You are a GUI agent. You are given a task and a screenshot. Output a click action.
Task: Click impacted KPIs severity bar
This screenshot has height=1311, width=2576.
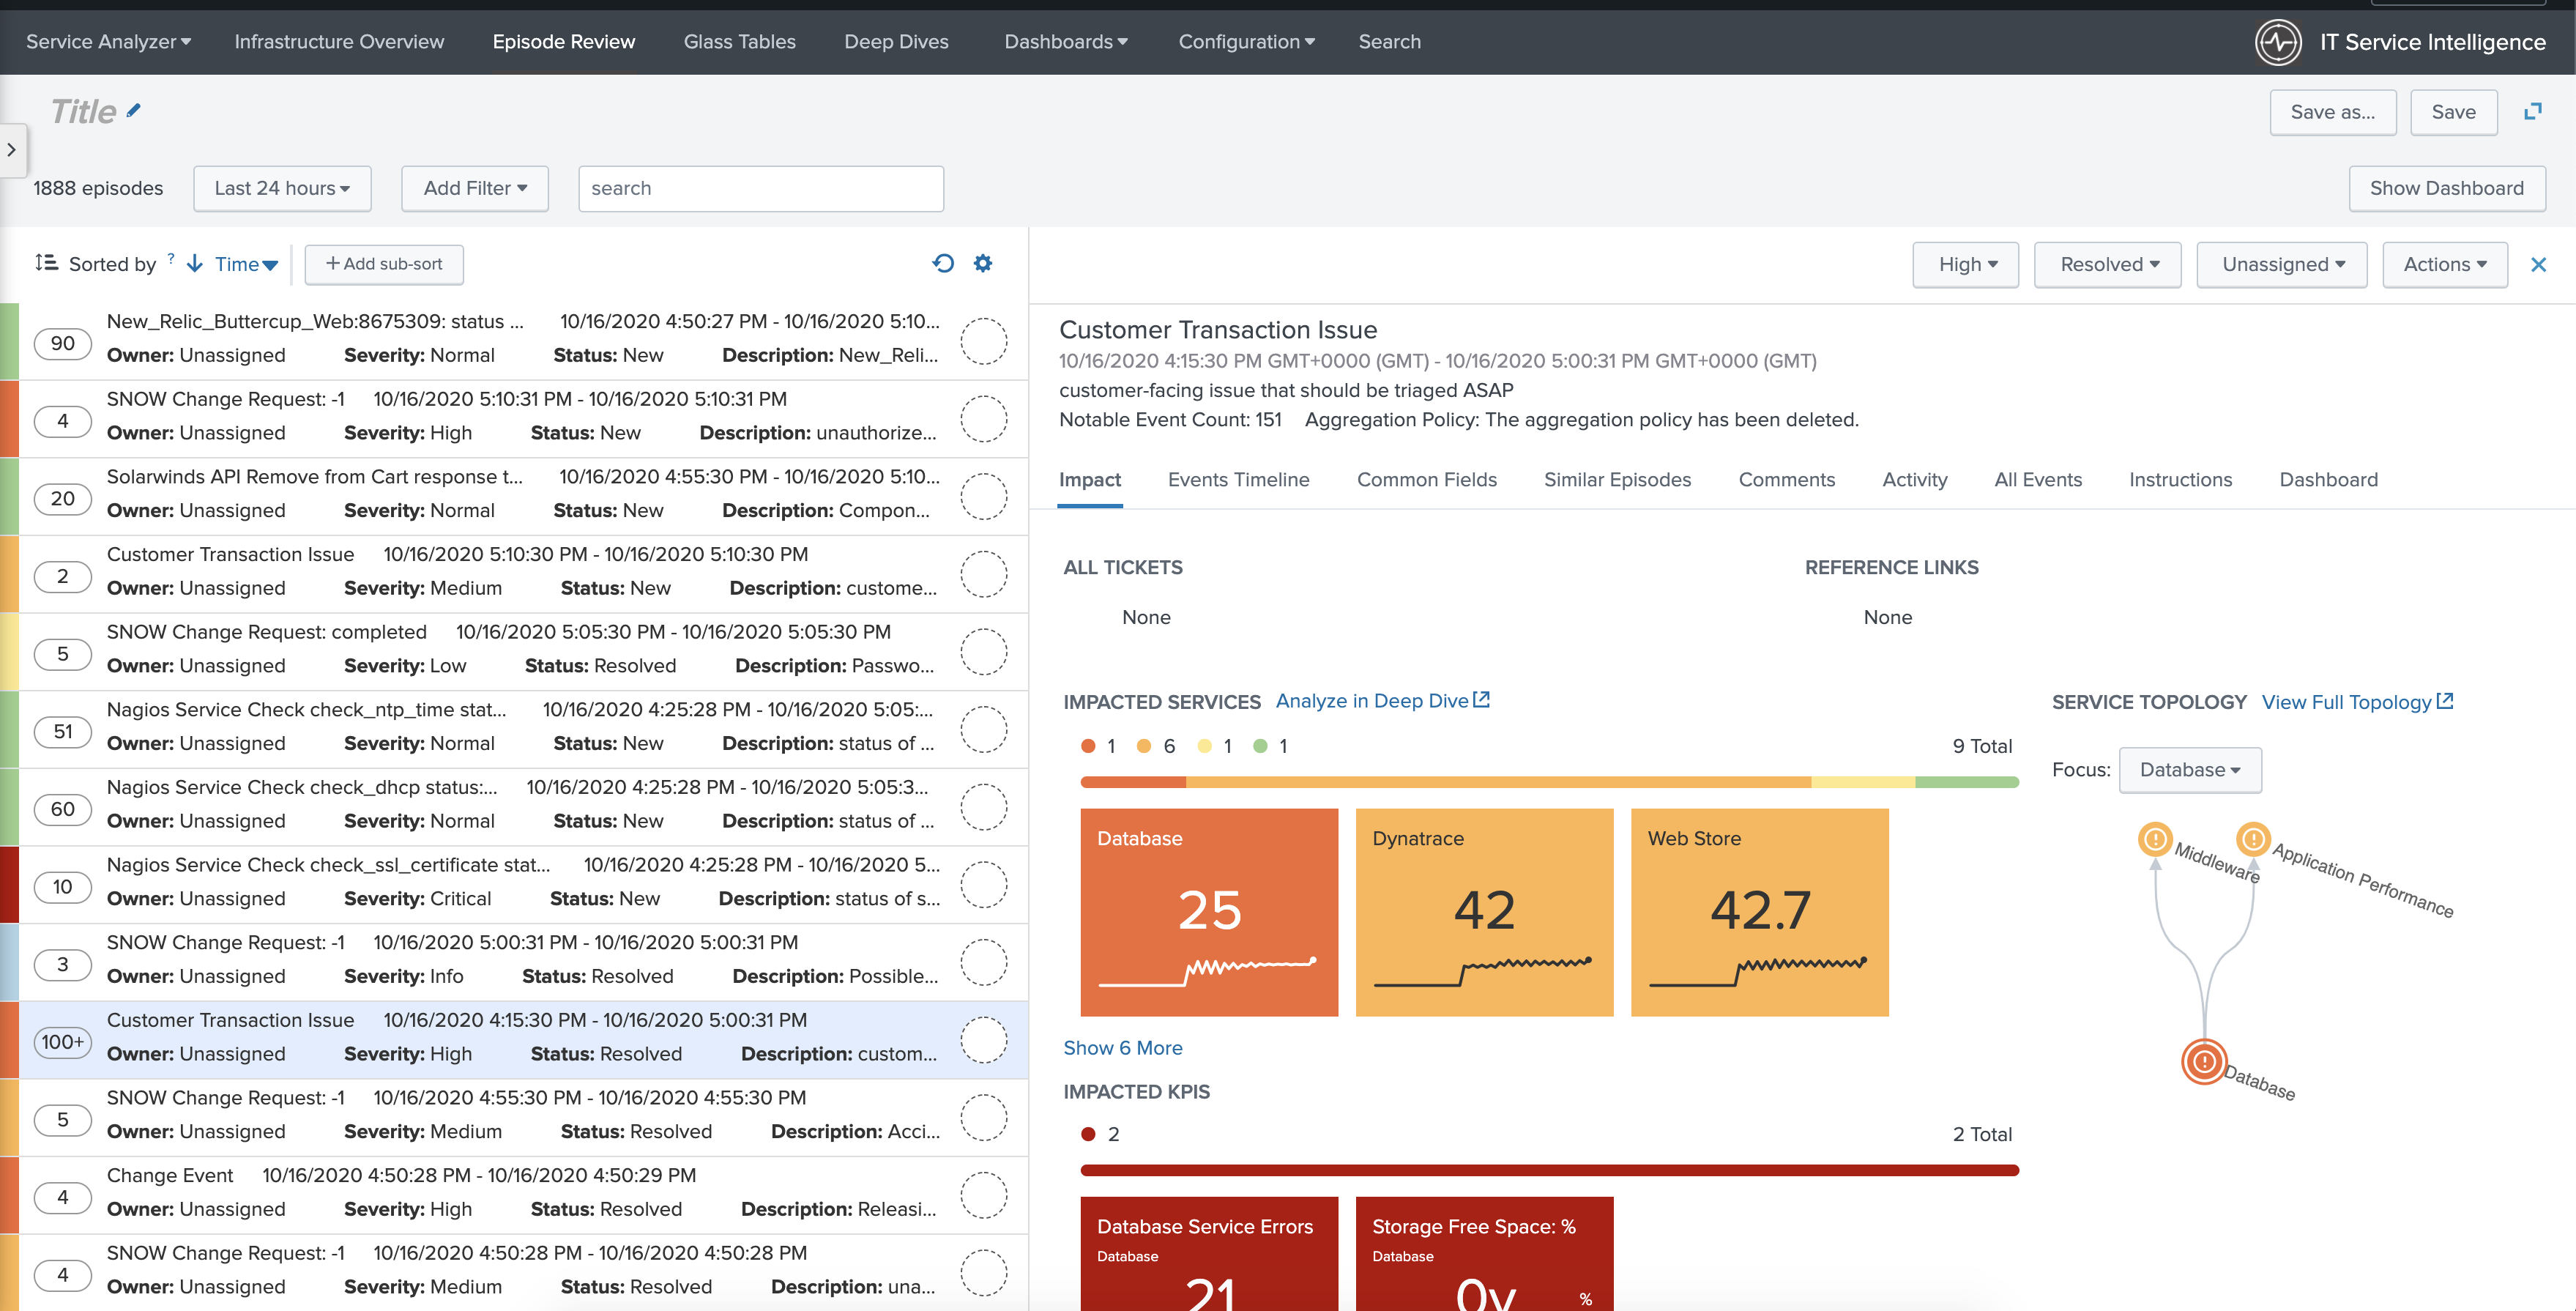[x=1549, y=1170]
